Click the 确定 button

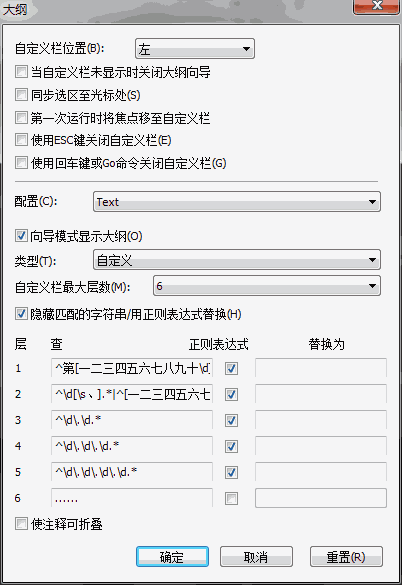[x=172, y=557]
